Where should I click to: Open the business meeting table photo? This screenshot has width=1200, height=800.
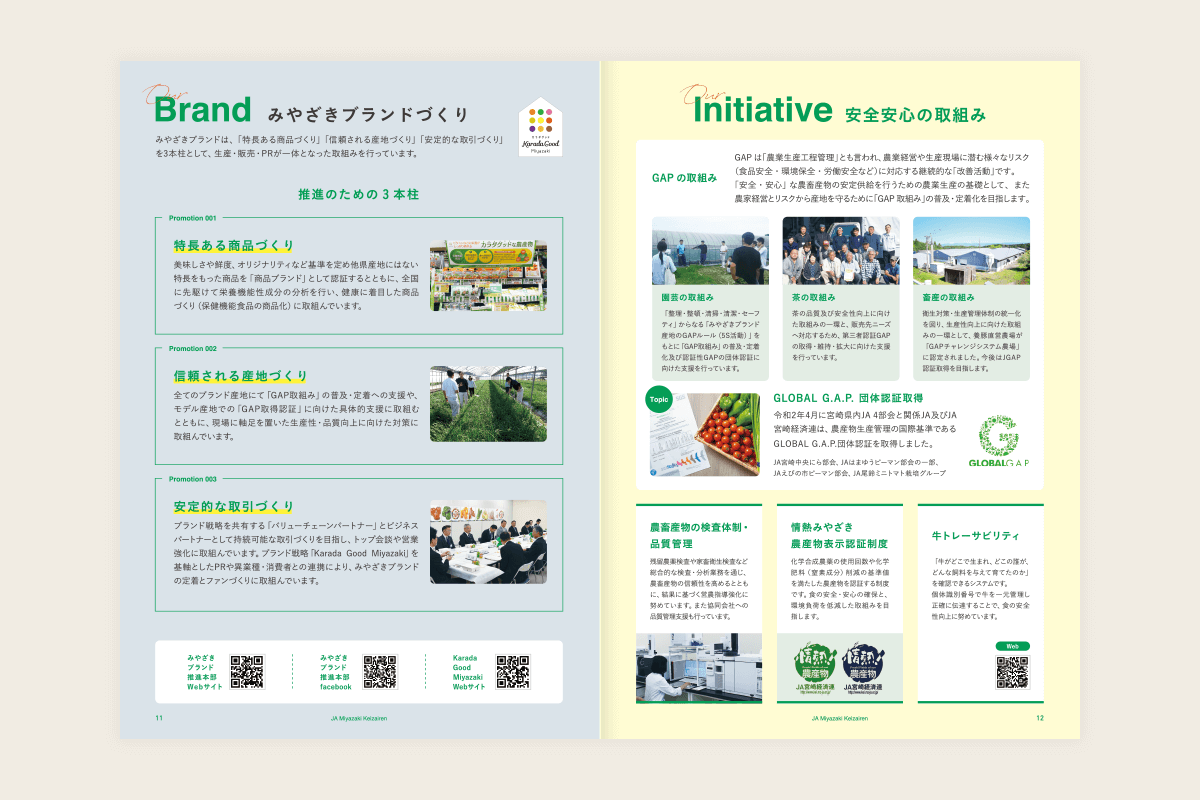488,541
